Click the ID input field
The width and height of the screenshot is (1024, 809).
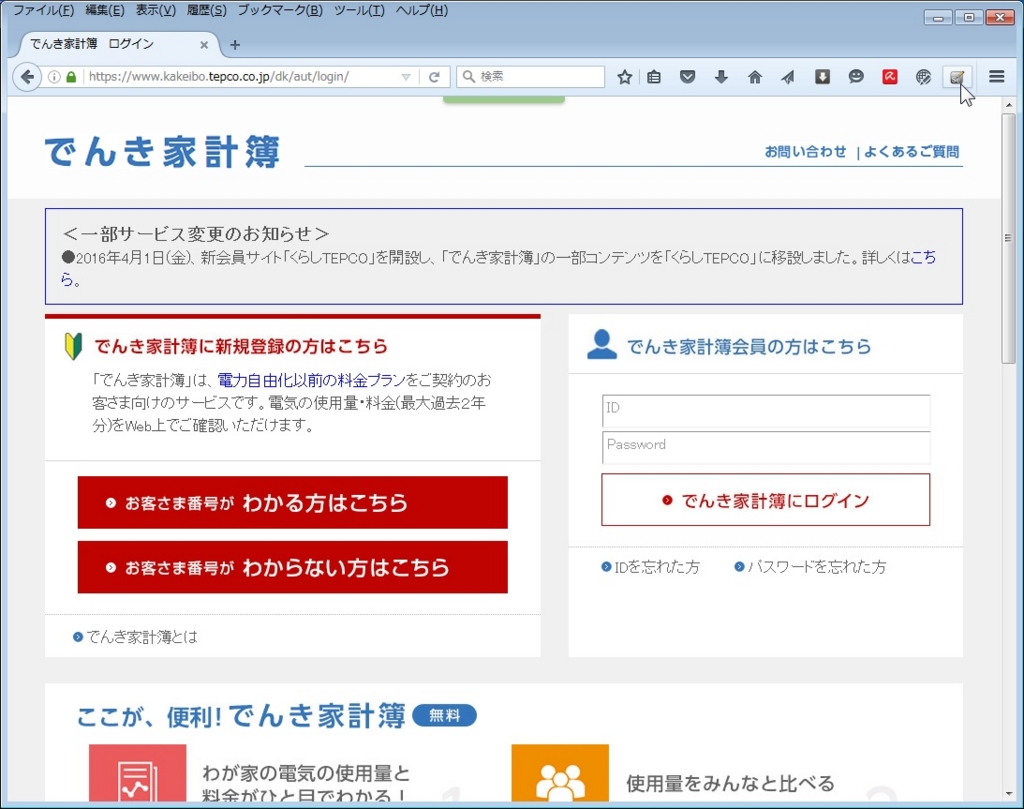[x=765, y=412]
